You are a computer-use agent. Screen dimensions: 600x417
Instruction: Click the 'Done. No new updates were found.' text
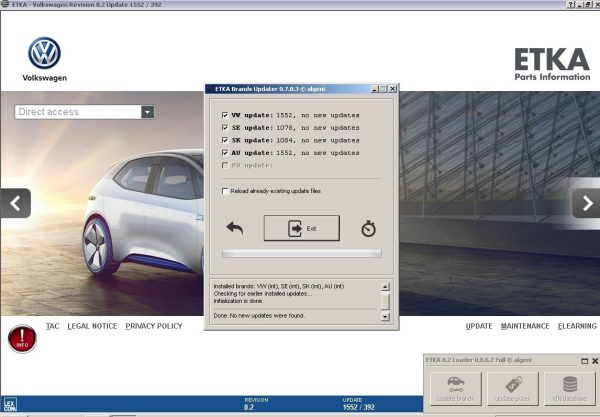point(259,316)
